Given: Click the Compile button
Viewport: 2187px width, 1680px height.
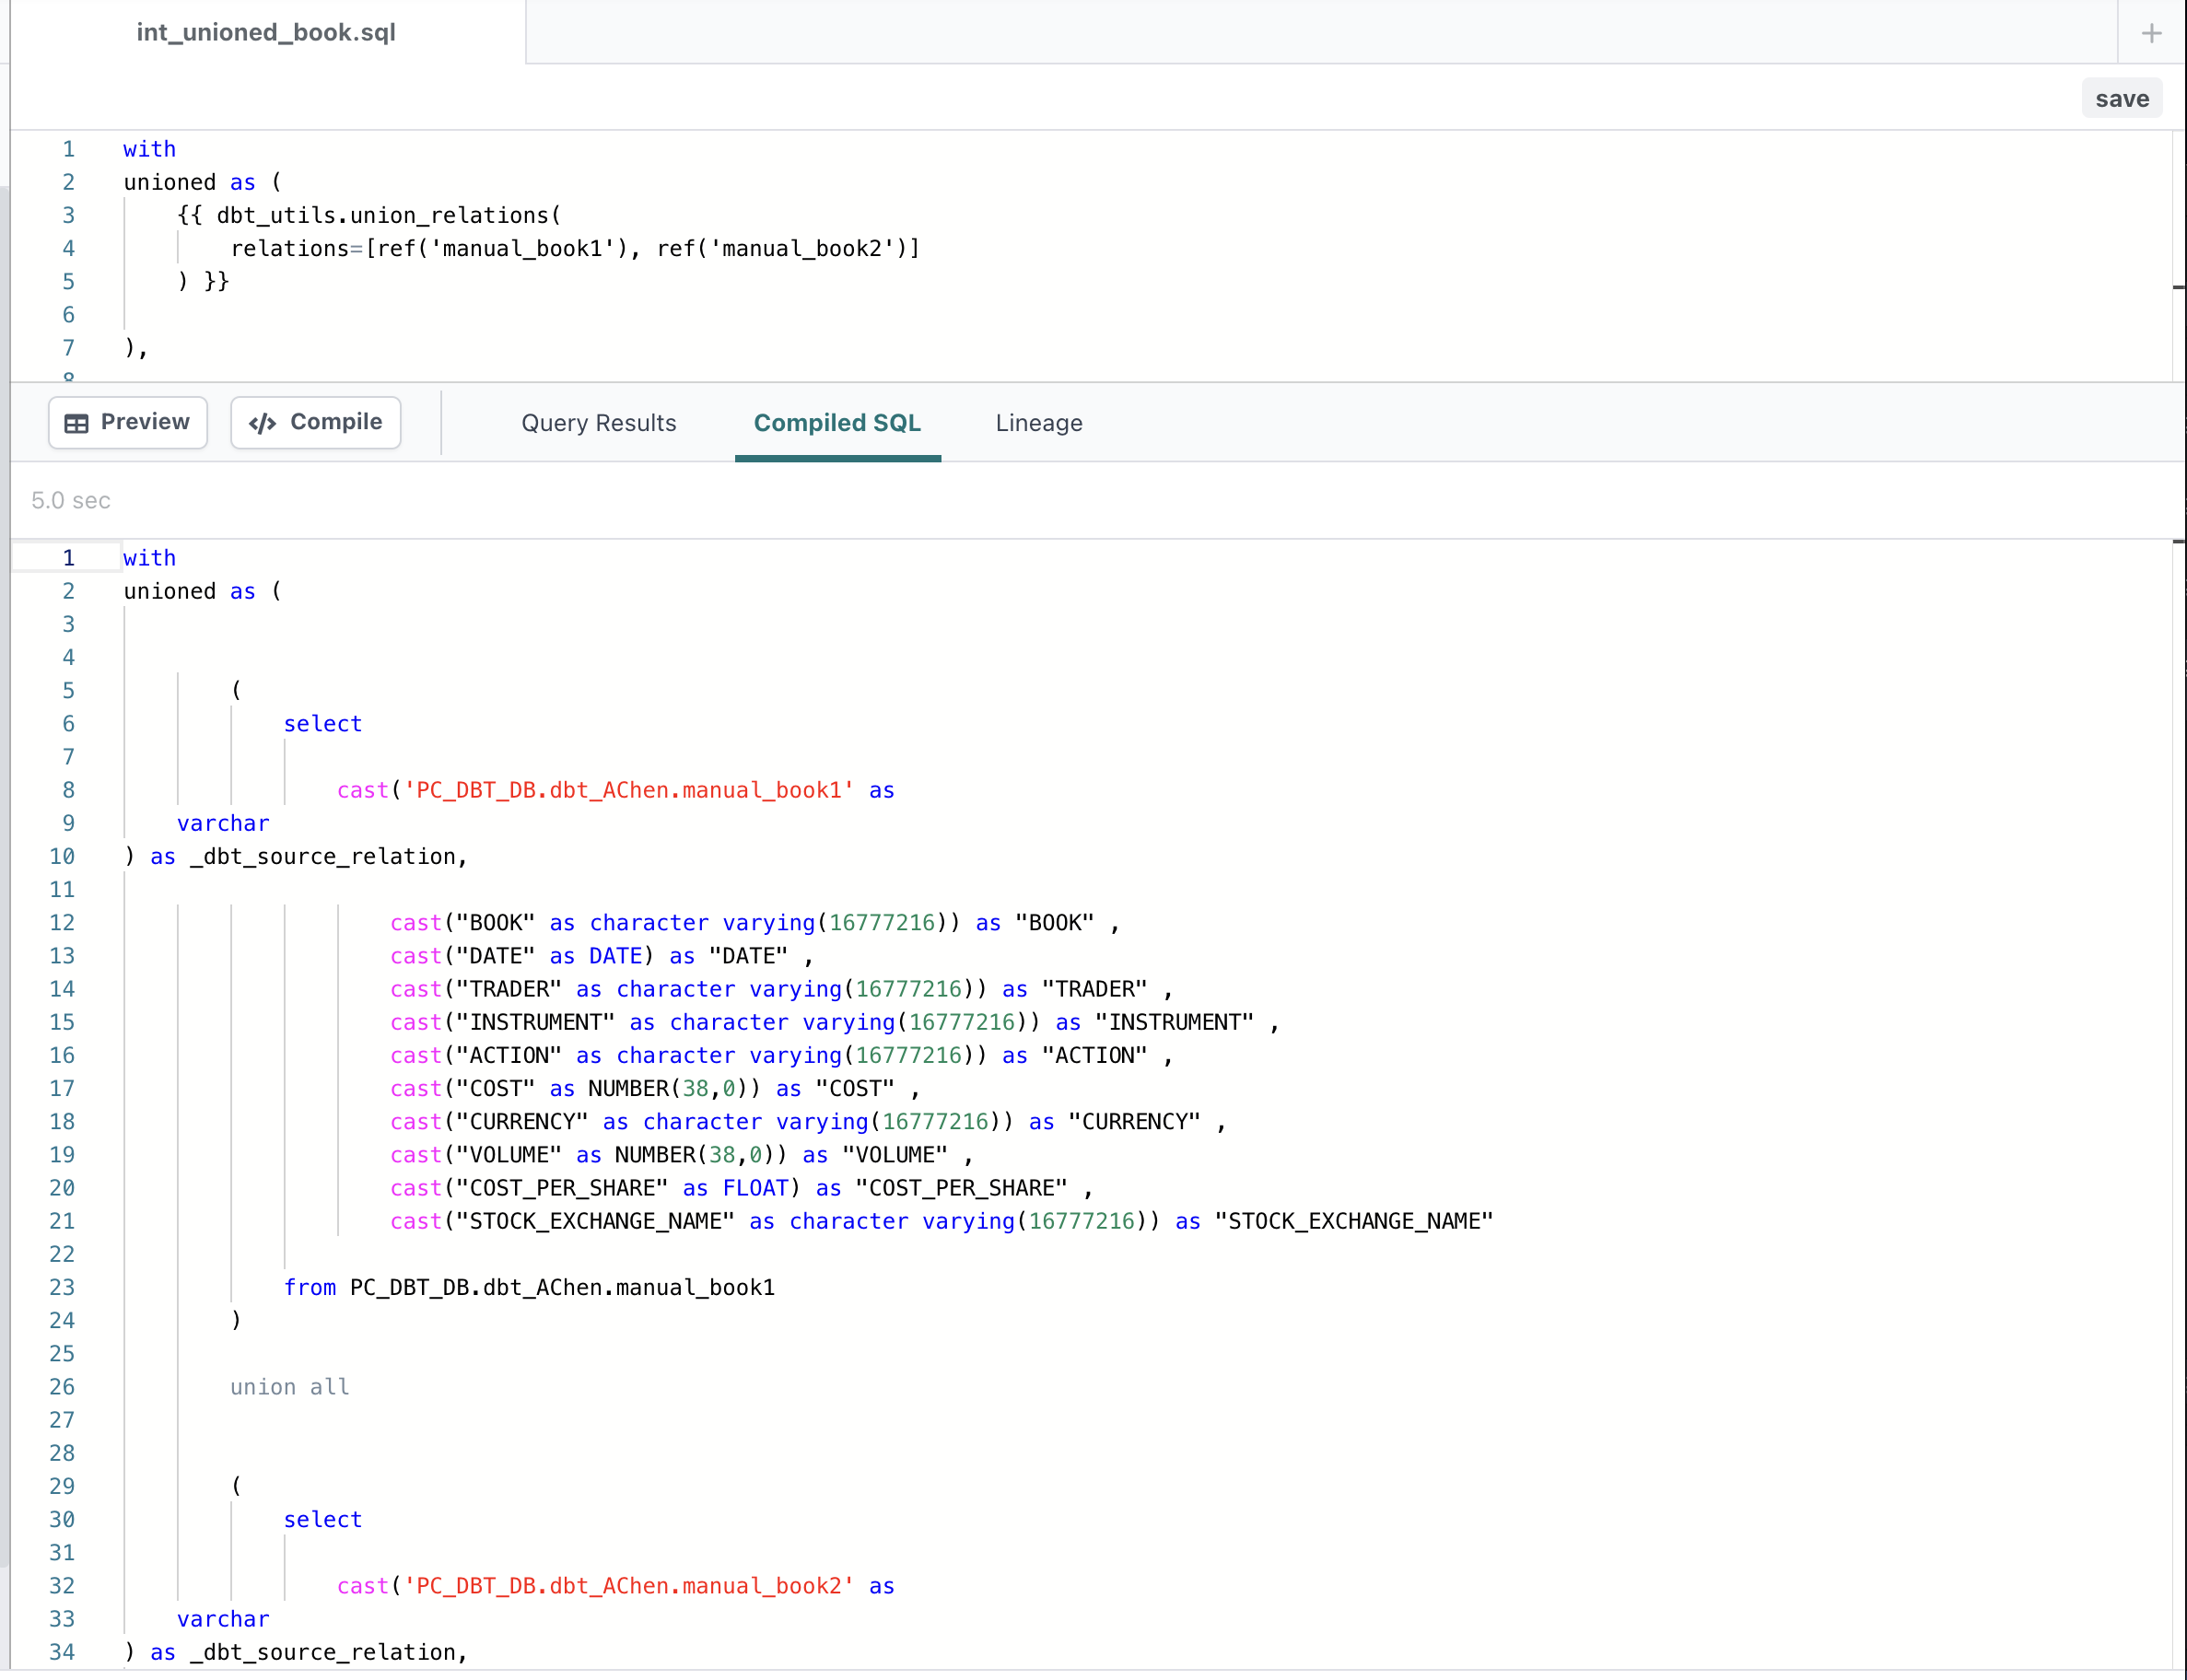Looking at the screenshot, I should pos(316,422).
